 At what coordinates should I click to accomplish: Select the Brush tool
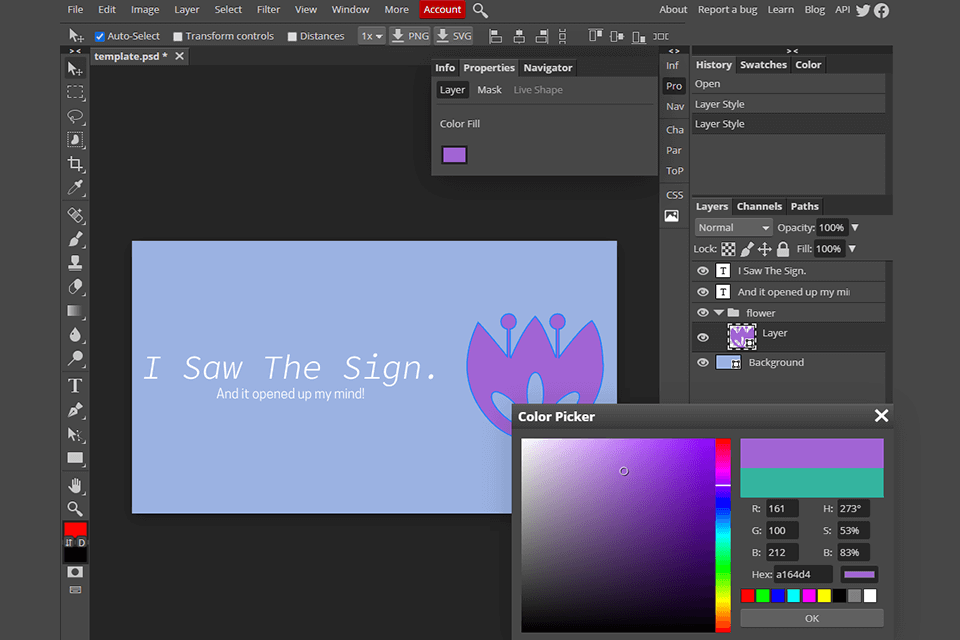(x=75, y=239)
